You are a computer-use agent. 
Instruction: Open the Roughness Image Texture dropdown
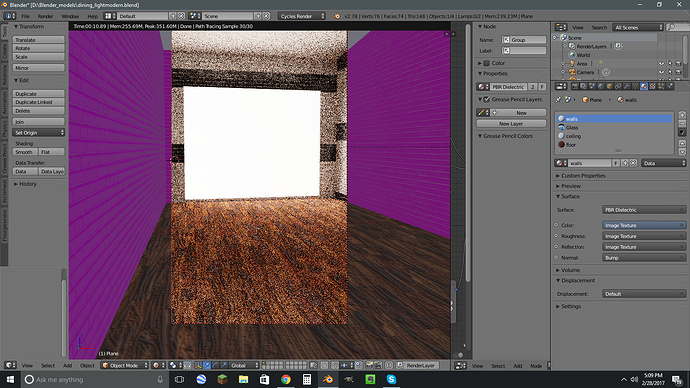coord(644,236)
